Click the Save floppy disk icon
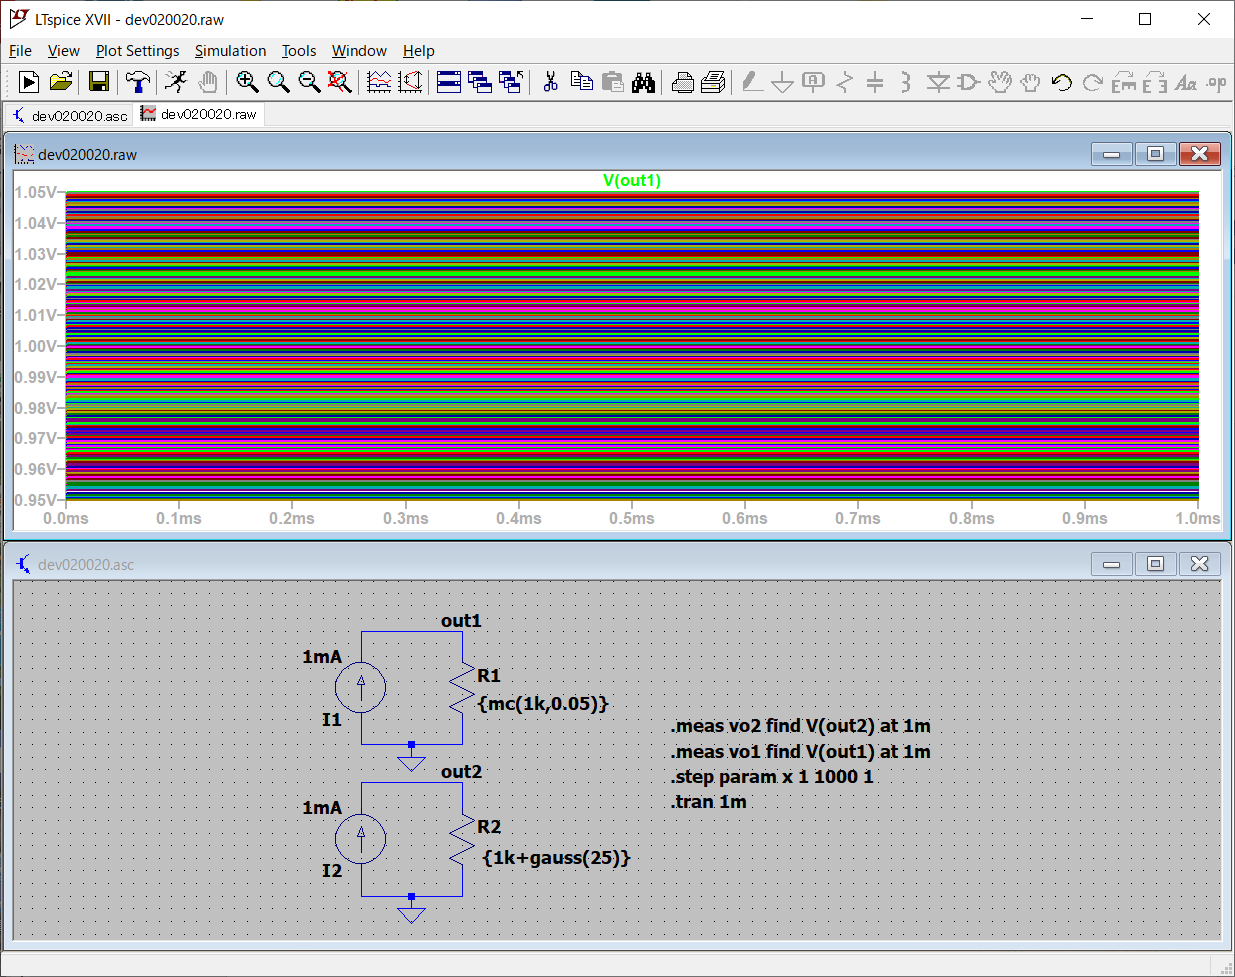The image size is (1235, 977). click(x=99, y=82)
